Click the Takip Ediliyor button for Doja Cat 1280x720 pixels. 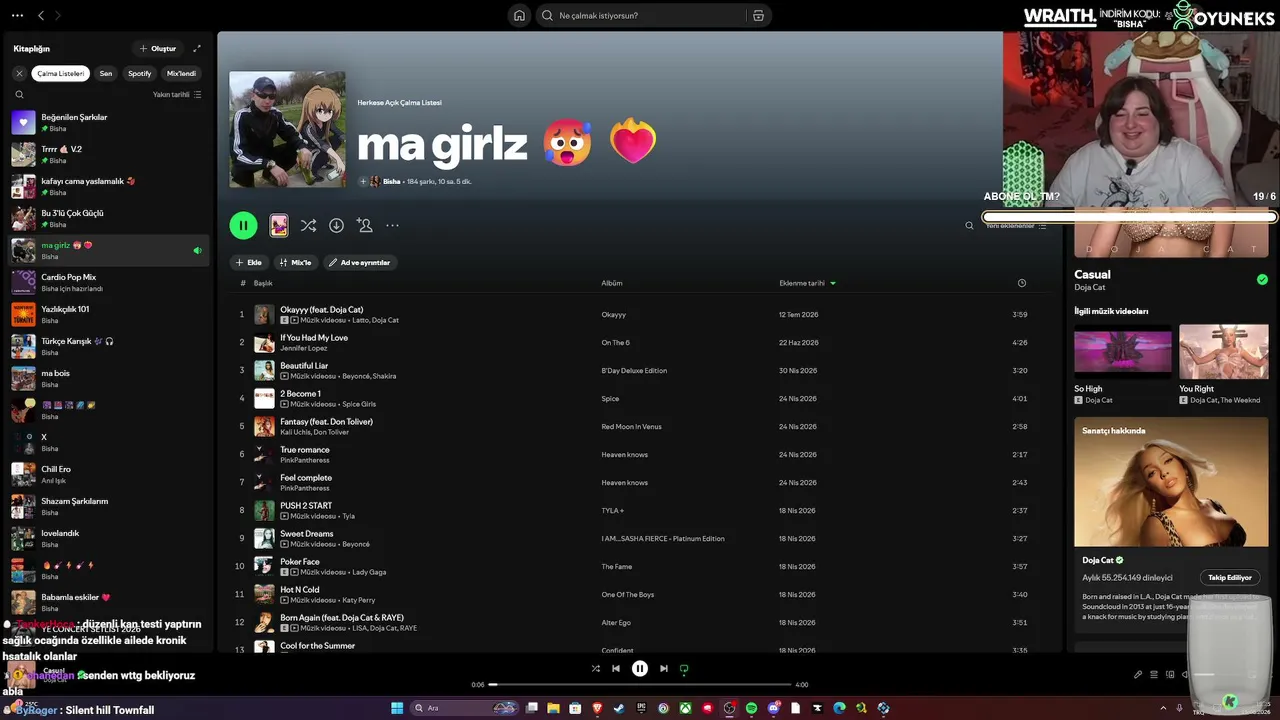(x=1230, y=577)
